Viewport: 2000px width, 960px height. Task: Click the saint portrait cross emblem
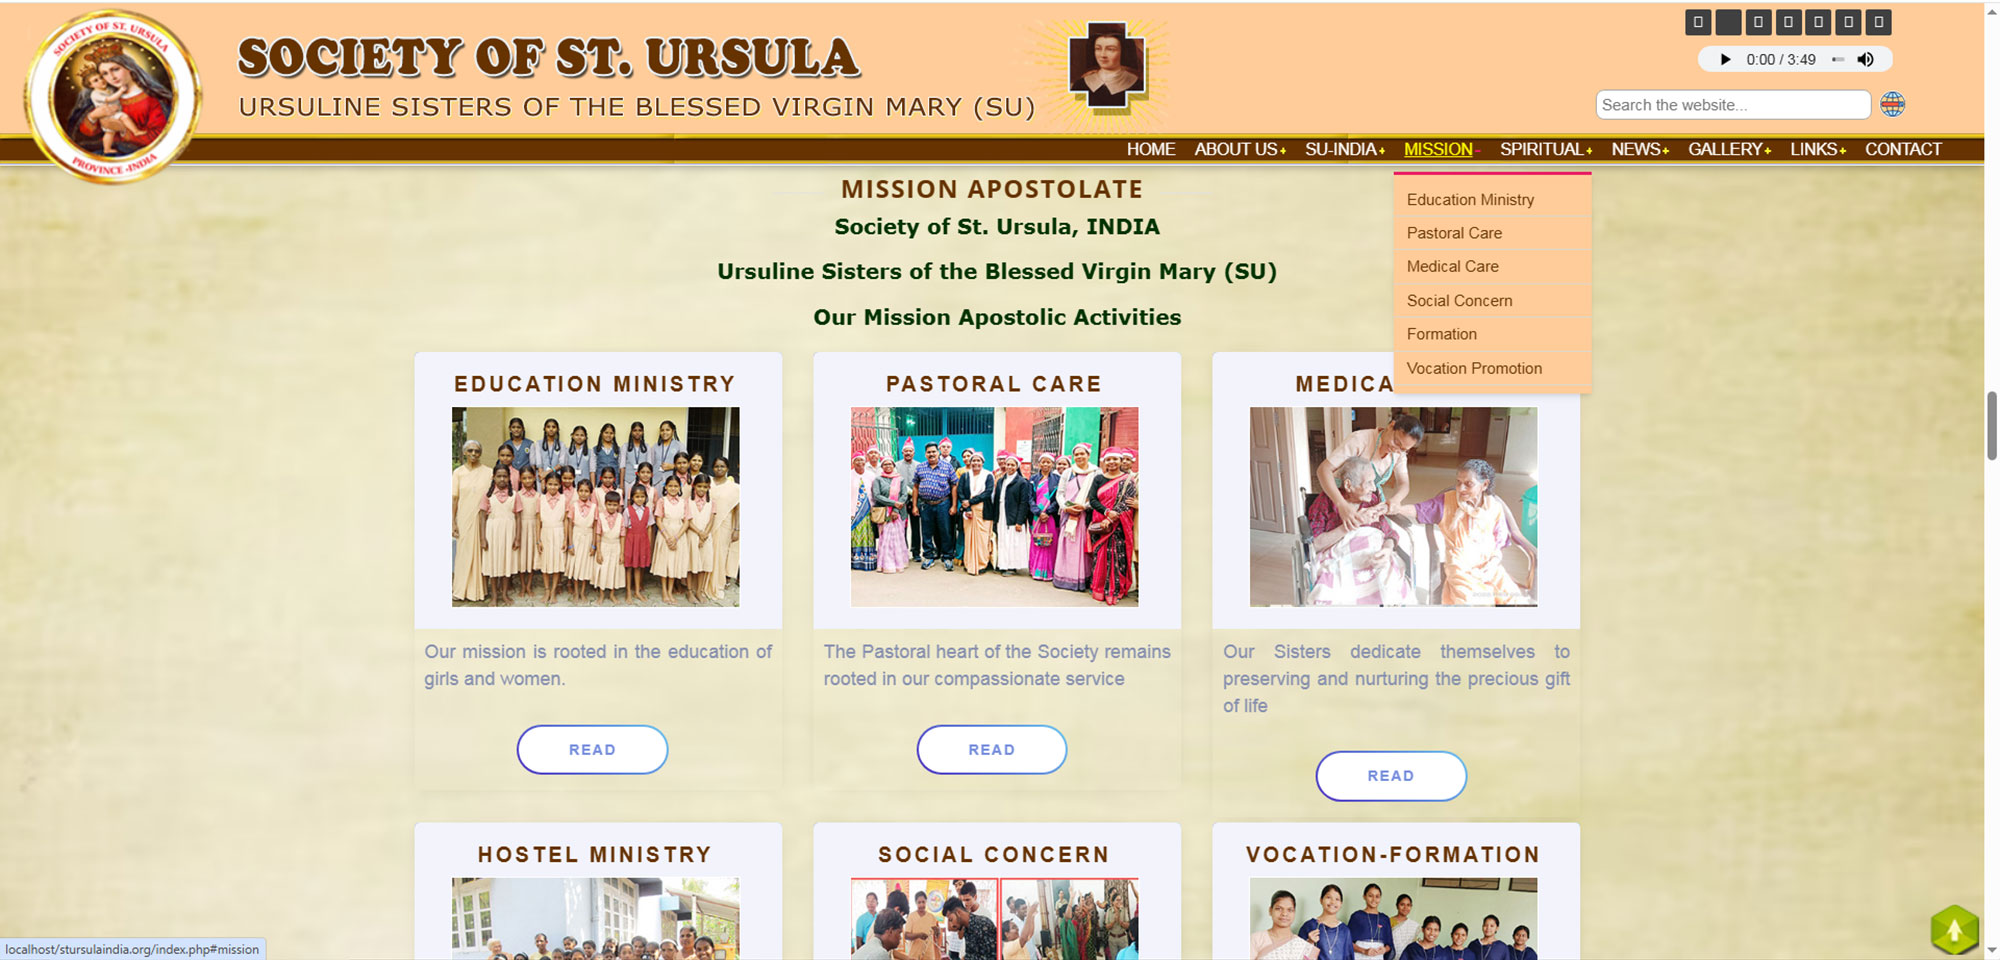coord(1107,65)
